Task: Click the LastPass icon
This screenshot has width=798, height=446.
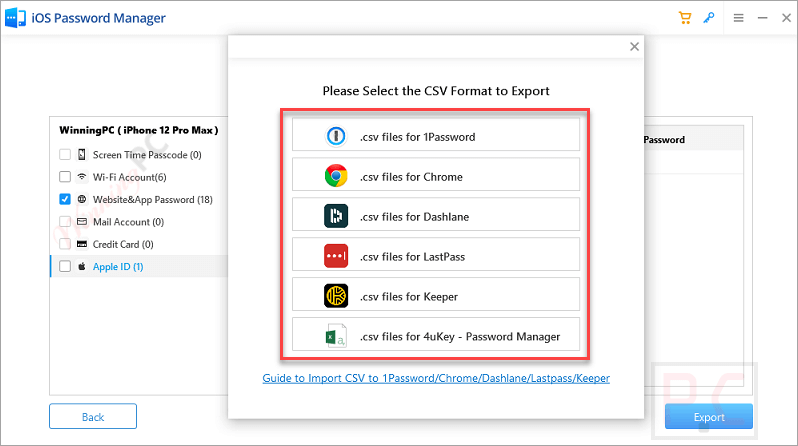Action: click(336, 256)
